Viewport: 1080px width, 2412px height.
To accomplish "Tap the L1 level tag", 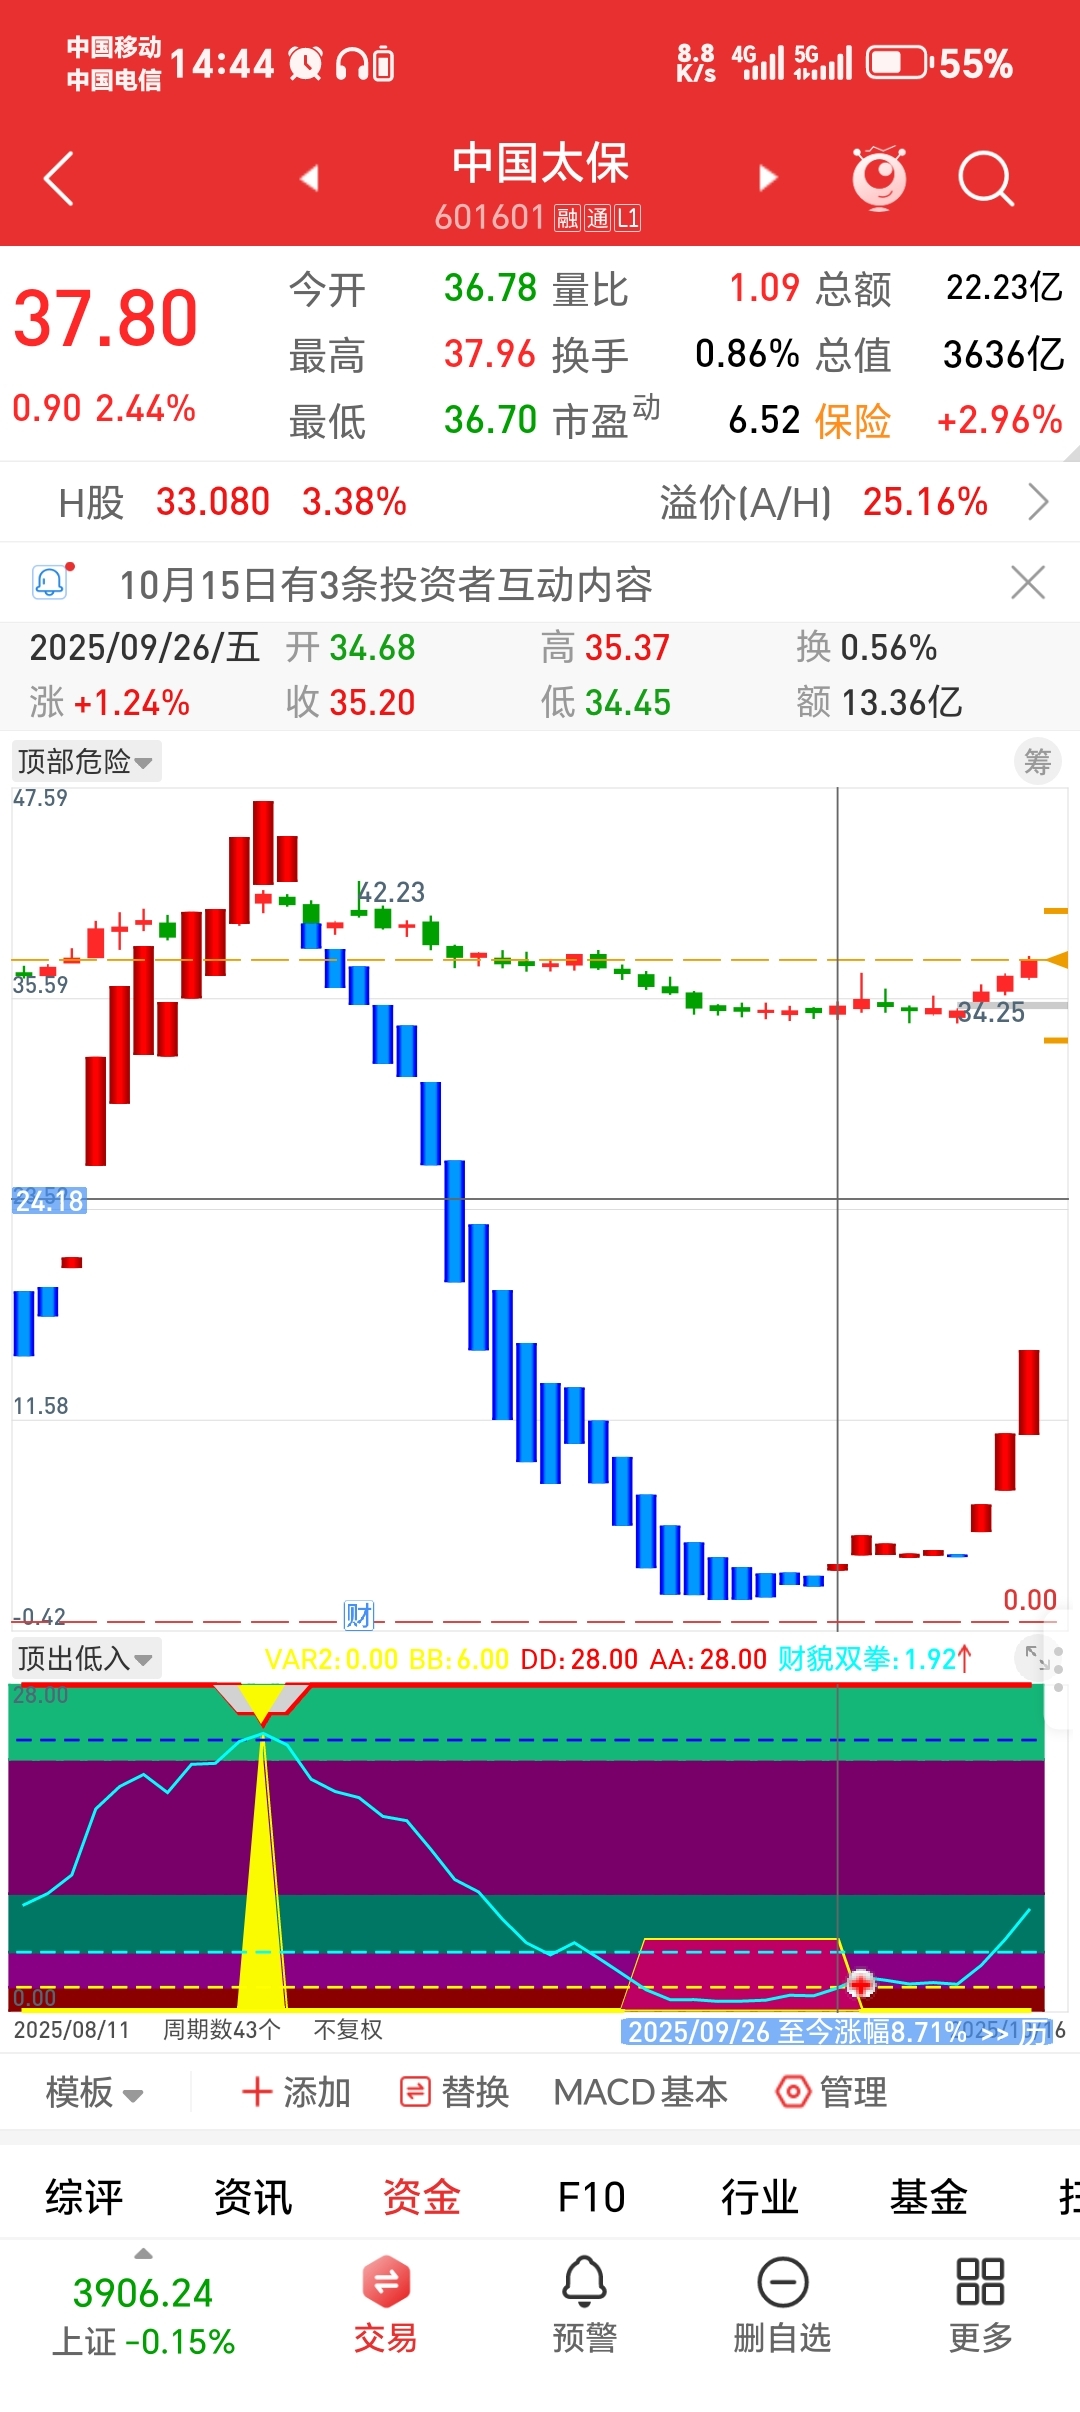I will pyautogui.click(x=627, y=218).
